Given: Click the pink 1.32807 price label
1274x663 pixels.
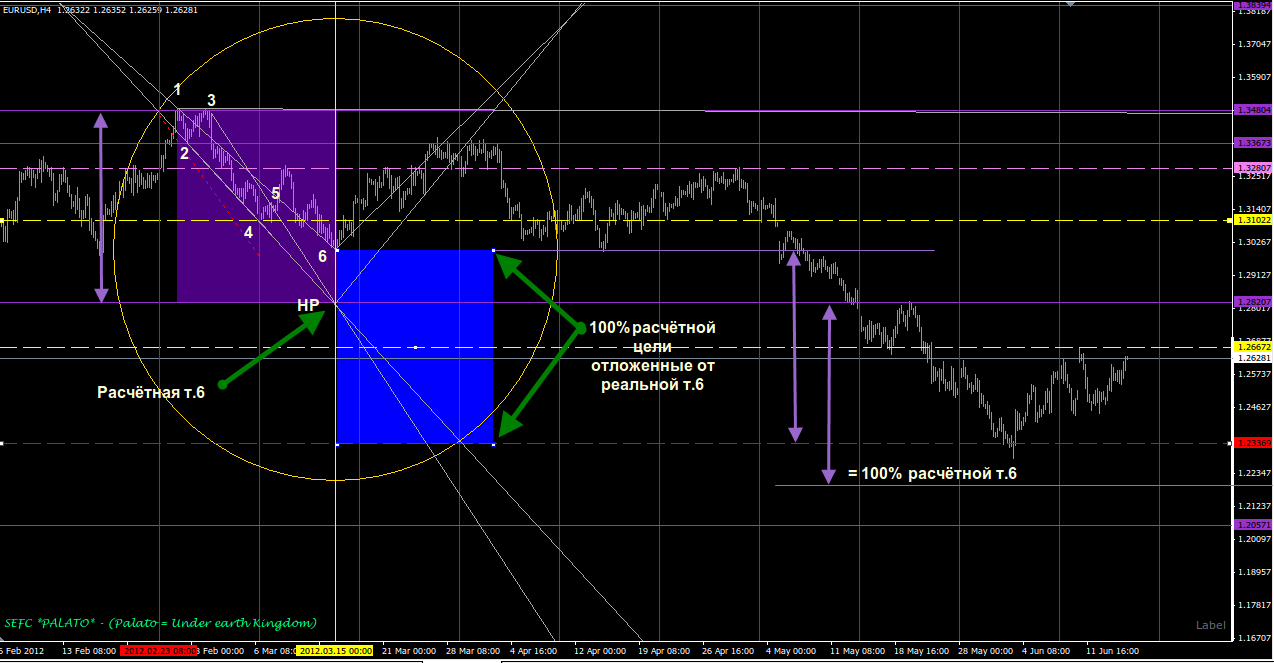Looking at the screenshot, I should pyautogui.click(x=1253, y=167).
